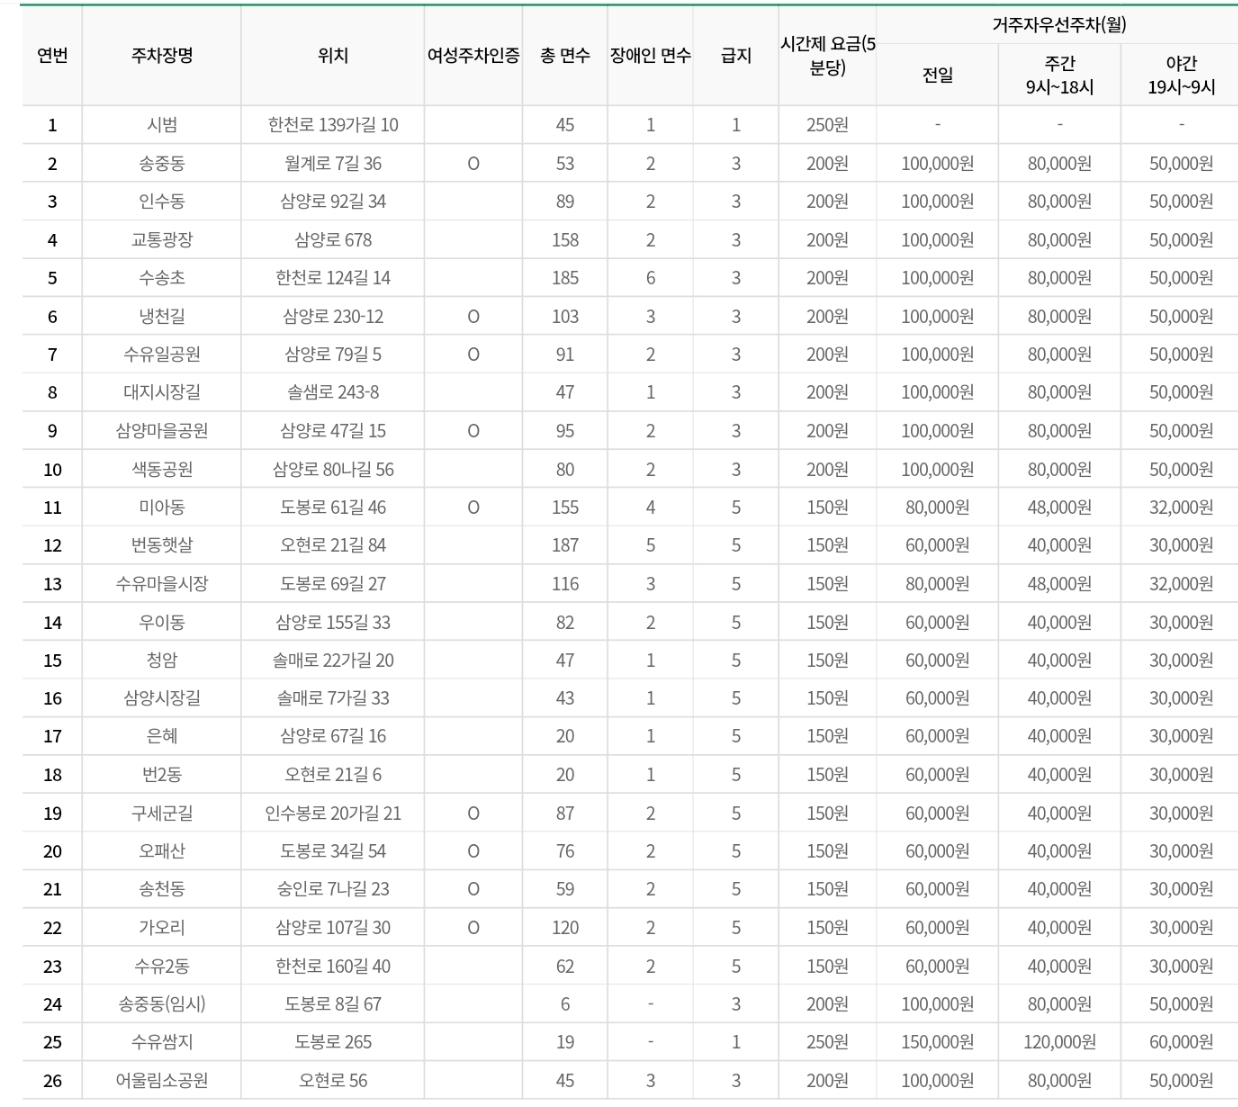Click the parking lot name 어울림소공원
This screenshot has width=1238, height=1107.
161,1081
